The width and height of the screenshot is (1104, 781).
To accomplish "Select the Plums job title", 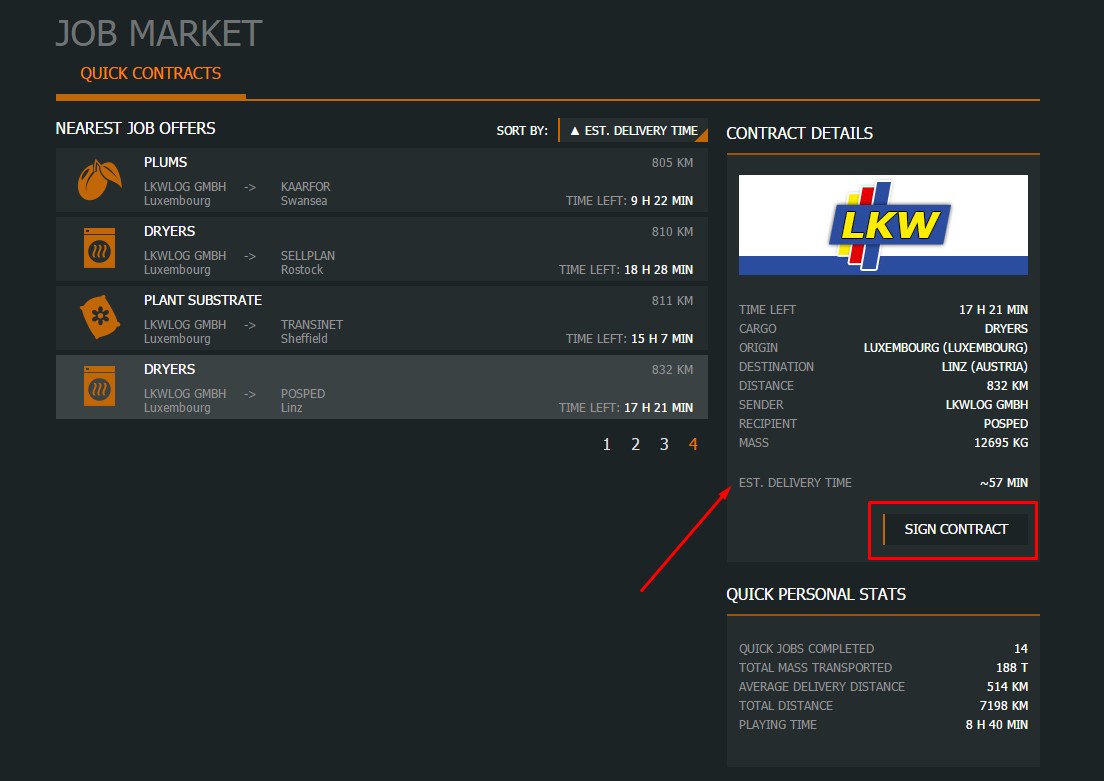I will click(165, 162).
